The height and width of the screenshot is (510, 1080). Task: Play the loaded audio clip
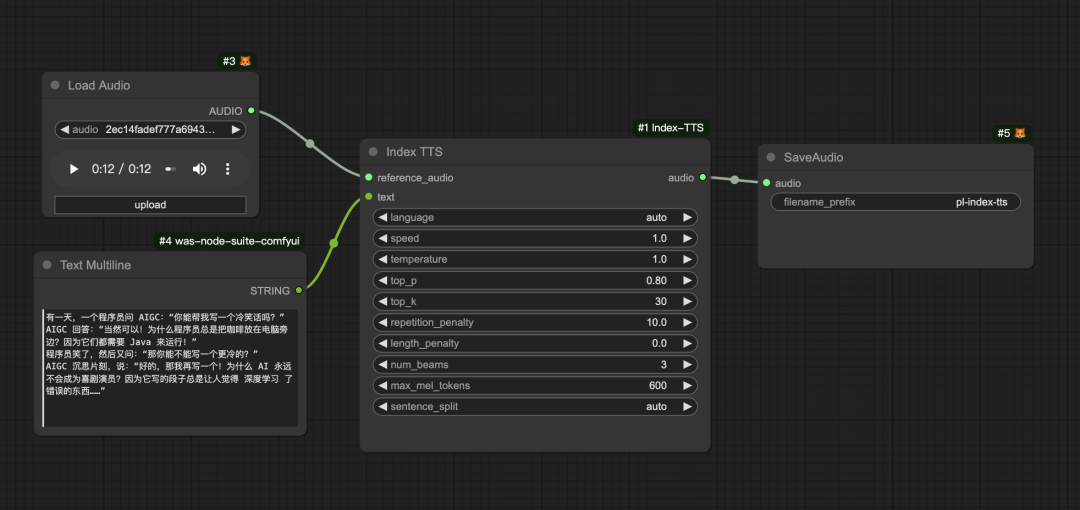(x=73, y=169)
